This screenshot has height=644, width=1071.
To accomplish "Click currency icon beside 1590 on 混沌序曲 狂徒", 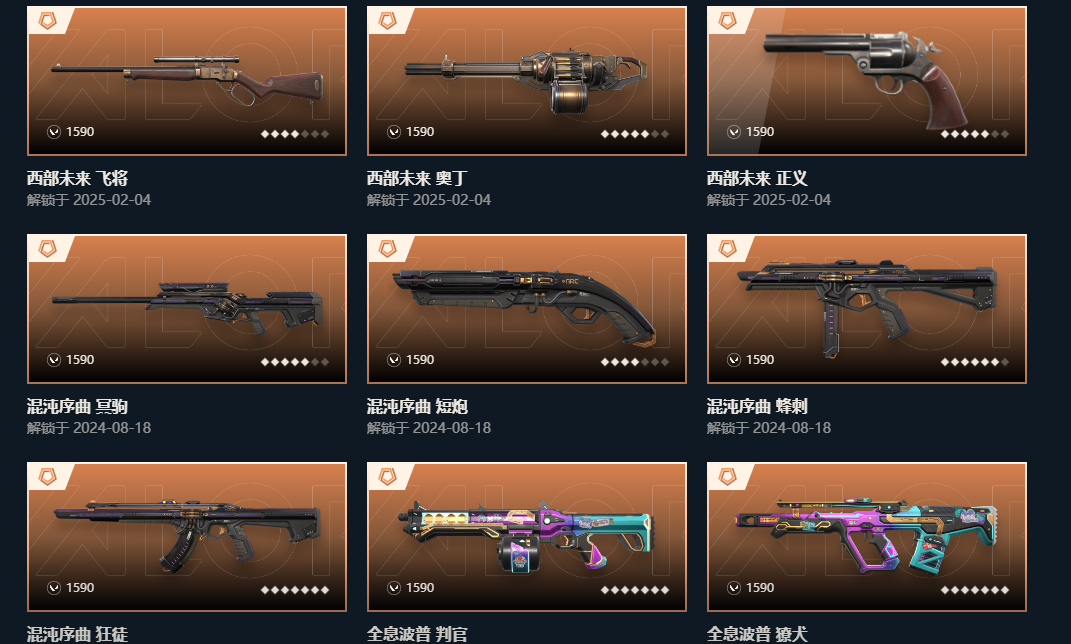I will [54, 587].
